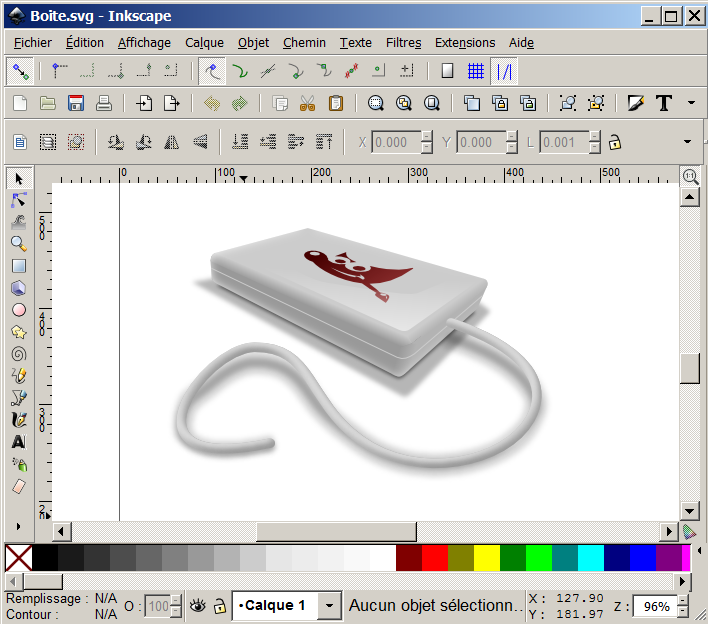Redo the last undone action

coord(240,103)
